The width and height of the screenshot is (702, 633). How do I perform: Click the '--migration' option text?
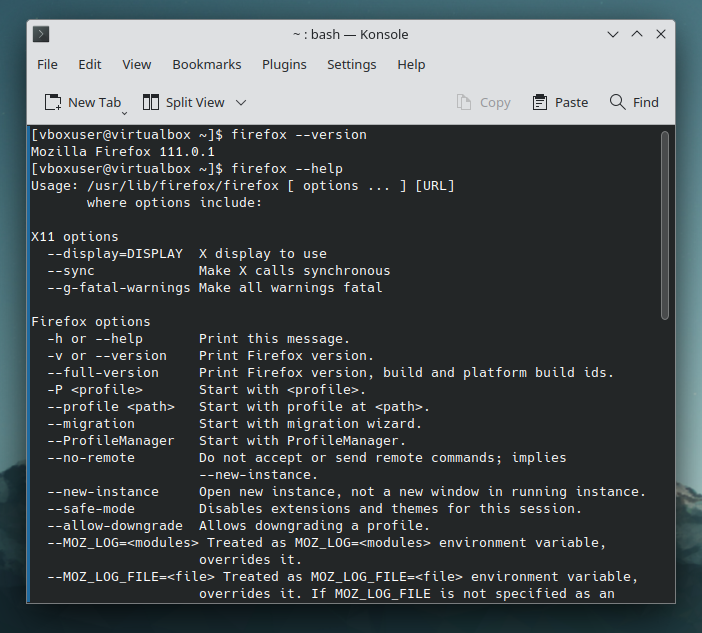pos(91,424)
